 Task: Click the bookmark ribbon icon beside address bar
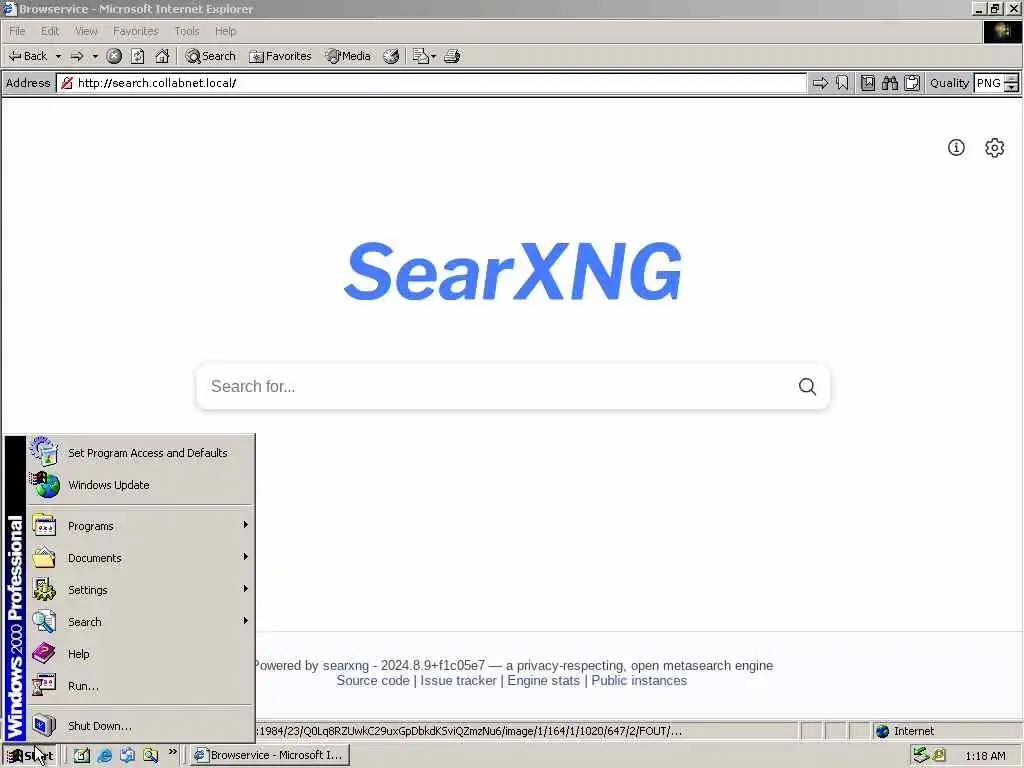[842, 83]
